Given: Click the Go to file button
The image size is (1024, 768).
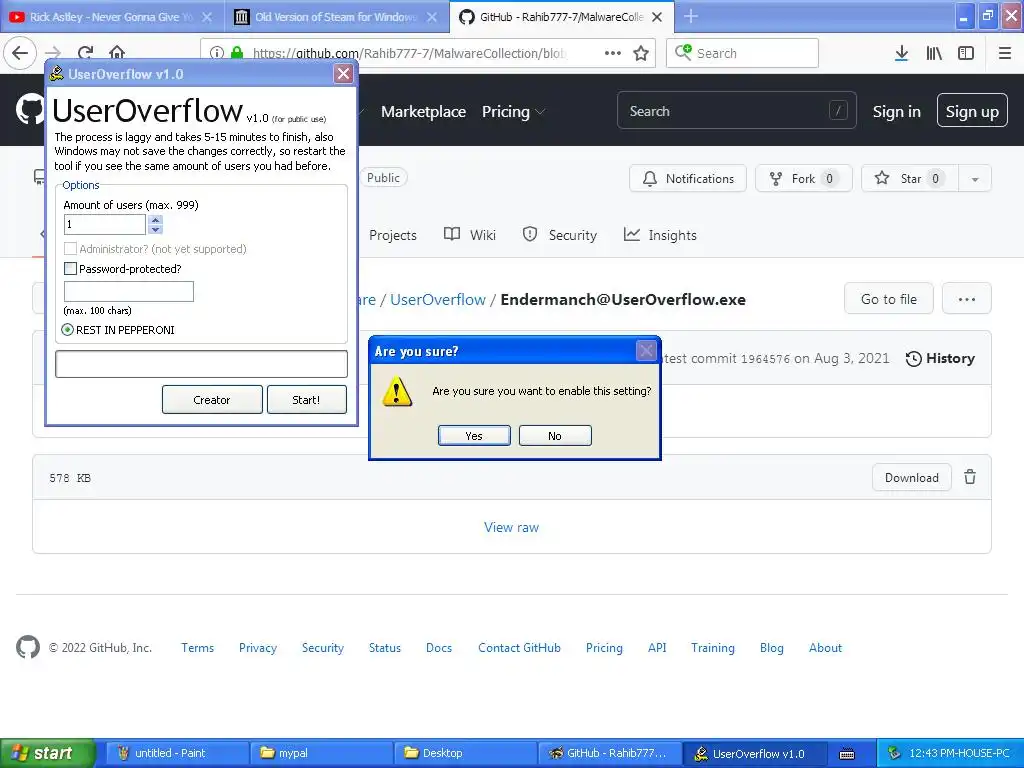Looking at the screenshot, I should (x=888, y=299).
